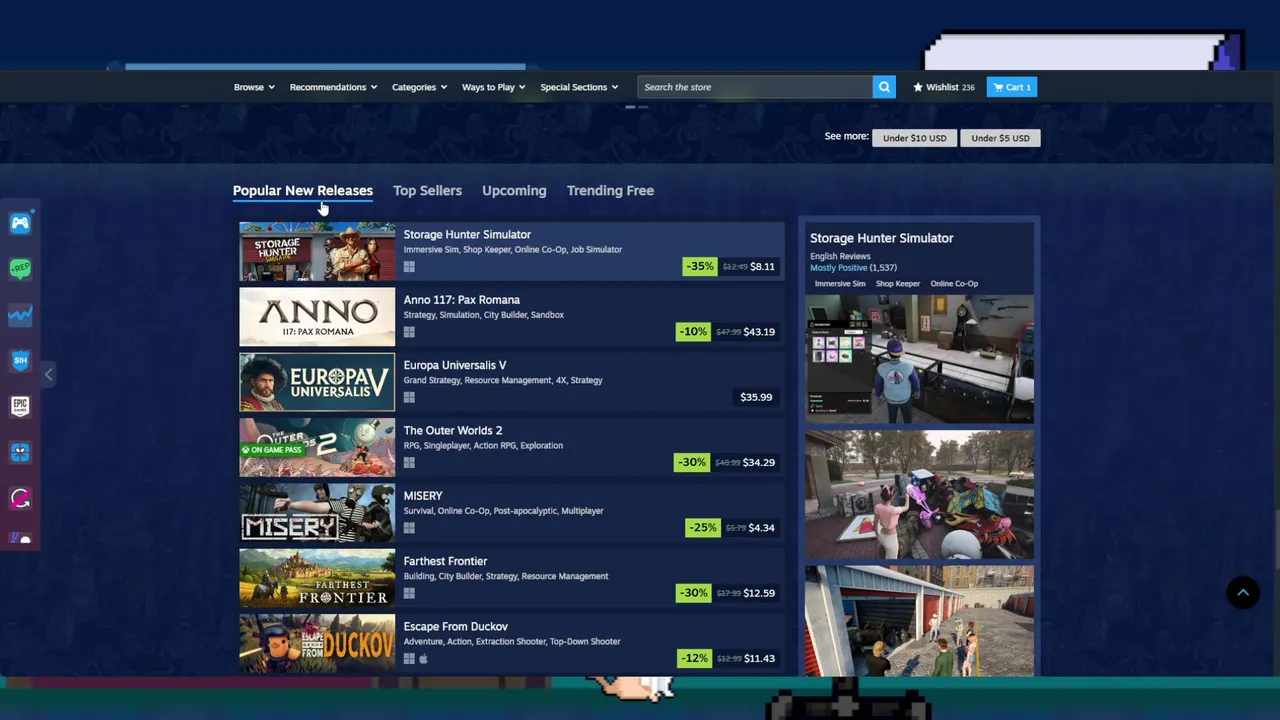Click the -12% Escape From Duckov badge
Image resolution: width=1280 pixels, height=720 pixels.
pos(693,658)
